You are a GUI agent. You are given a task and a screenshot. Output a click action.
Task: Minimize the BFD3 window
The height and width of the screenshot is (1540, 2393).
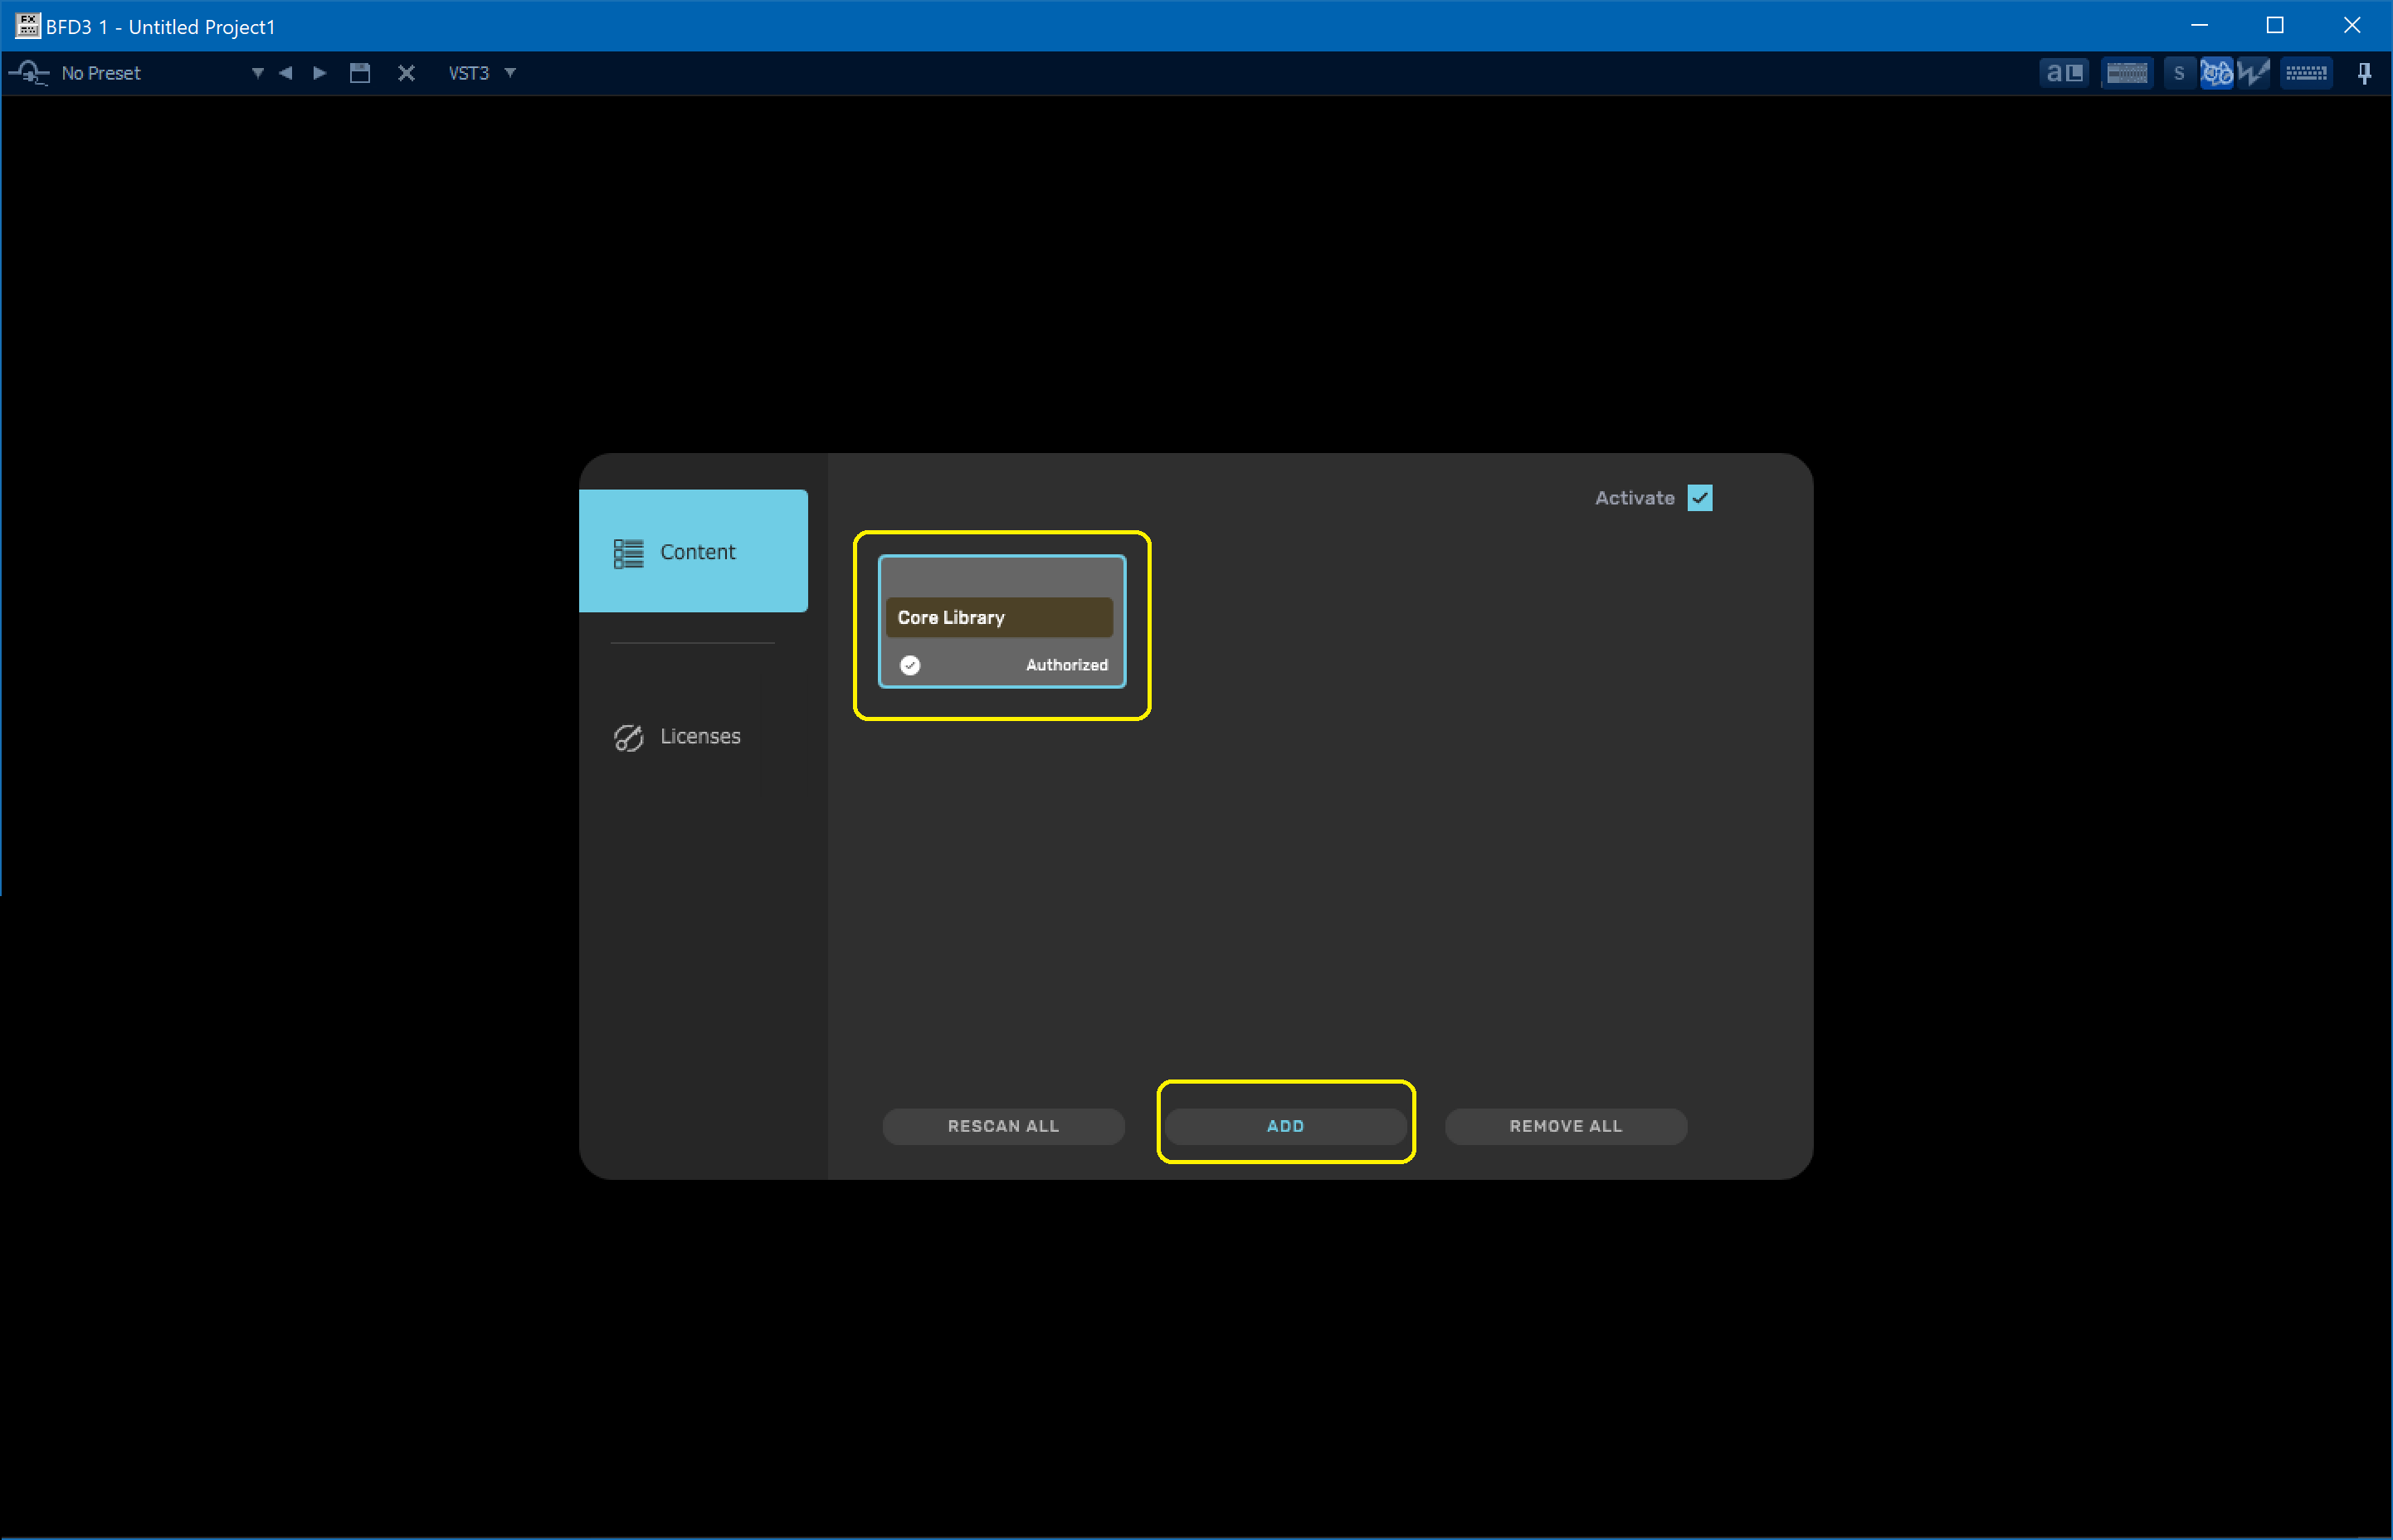2199,25
